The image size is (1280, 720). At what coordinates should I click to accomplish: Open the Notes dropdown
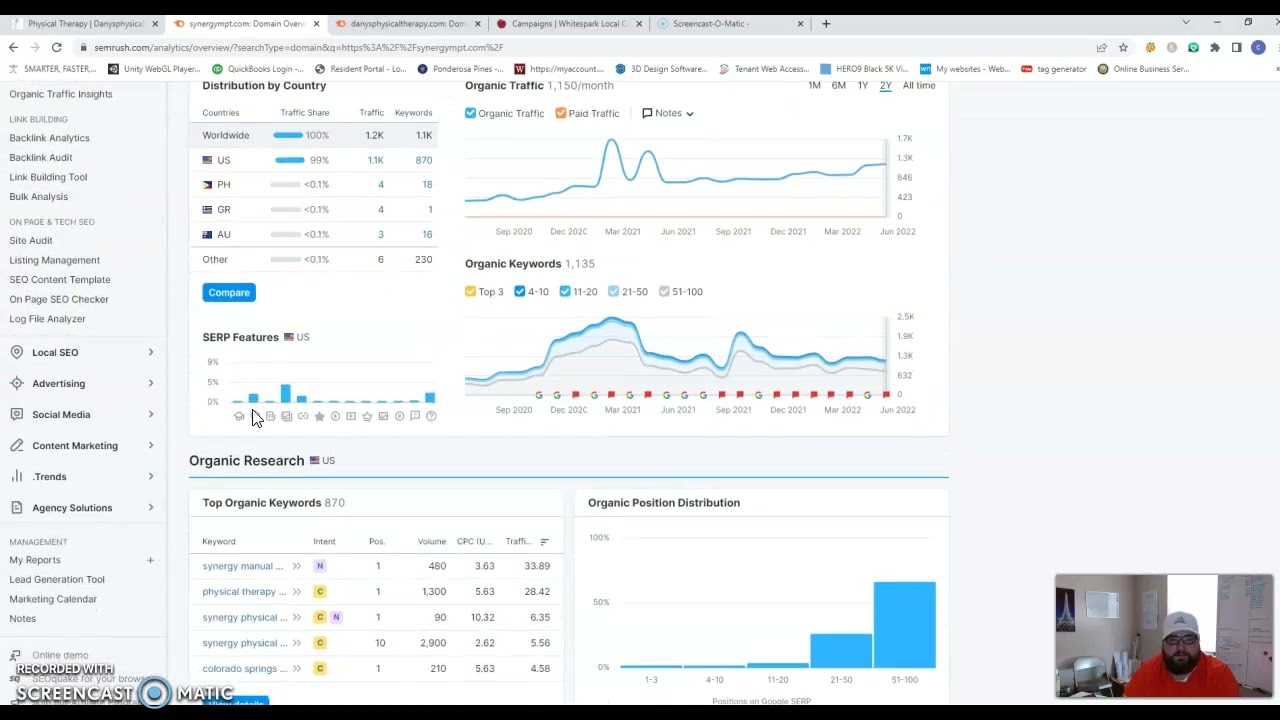click(668, 113)
